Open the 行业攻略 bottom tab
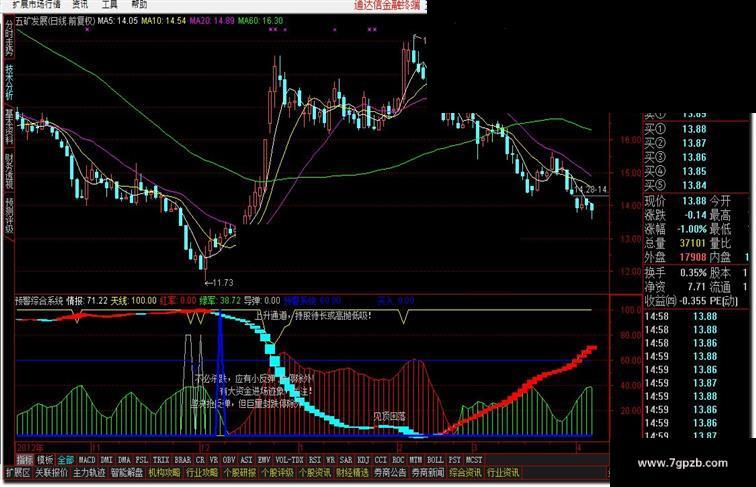This screenshot has width=756, height=487. pyautogui.click(x=202, y=473)
